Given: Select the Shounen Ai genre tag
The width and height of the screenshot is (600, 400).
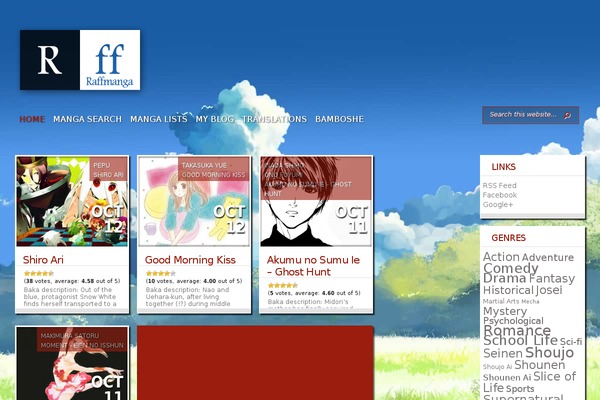Looking at the screenshot, I should tap(507, 377).
